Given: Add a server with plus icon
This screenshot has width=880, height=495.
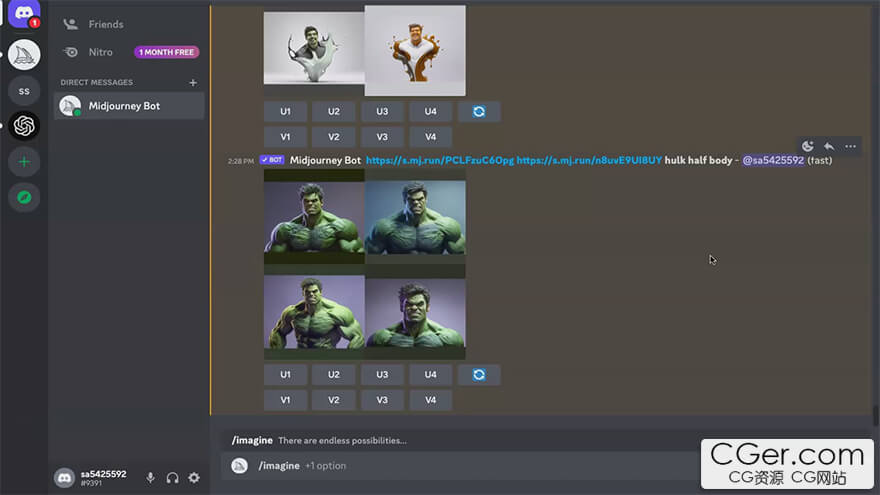Looking at the screenshot, I should pos(24,162).
